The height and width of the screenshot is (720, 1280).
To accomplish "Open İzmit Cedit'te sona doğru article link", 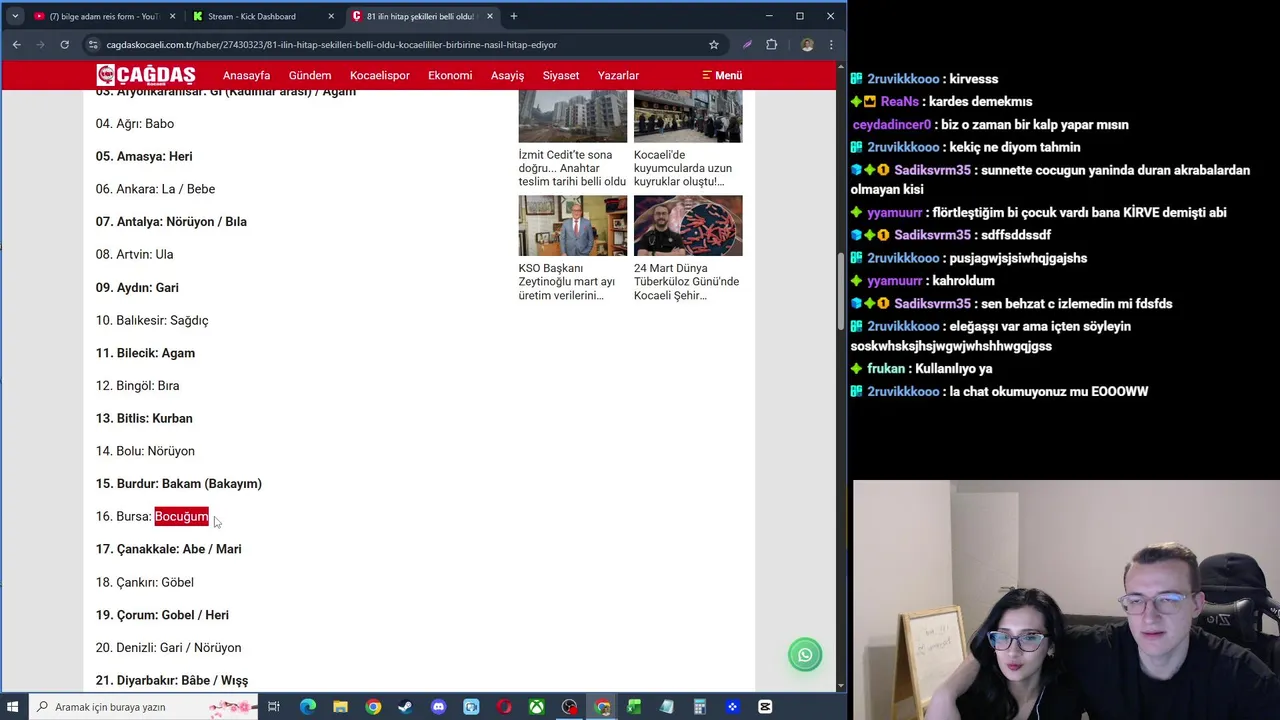I will (x=572, y=168).
